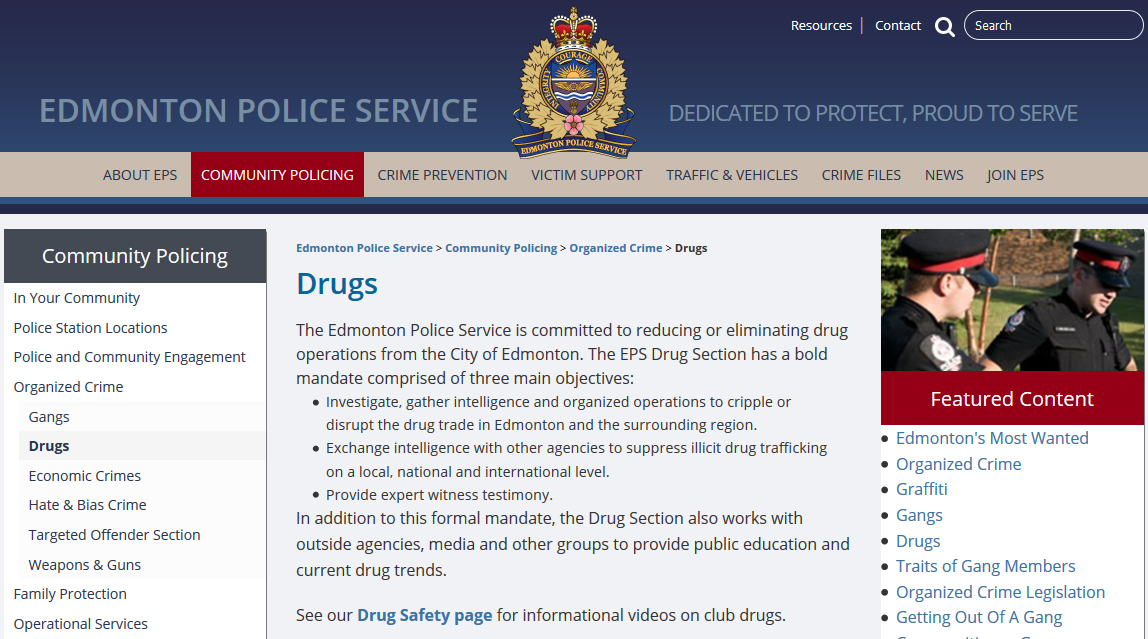
Task: Open the Crime Files menu
Action: (861, 175)
